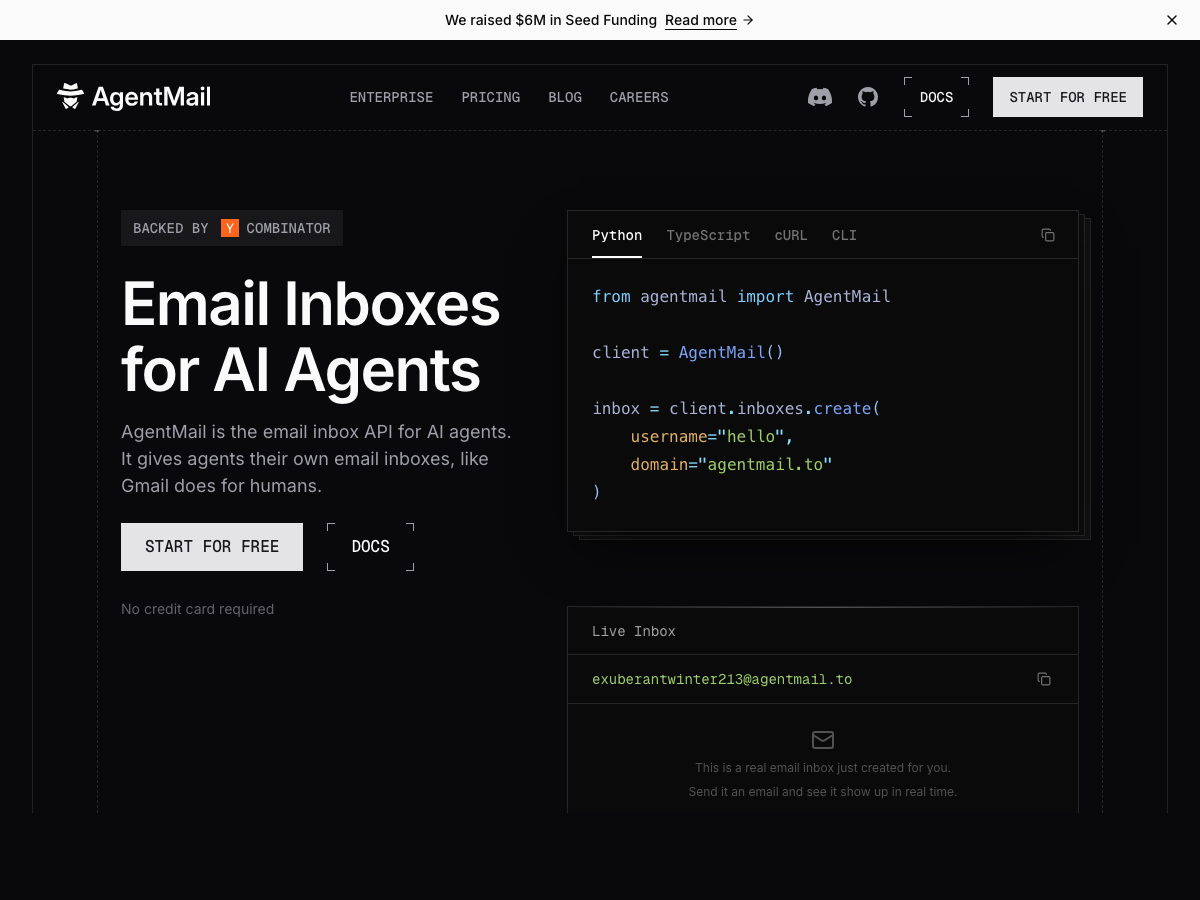Click the AgentMail logo

click(134, 97)
